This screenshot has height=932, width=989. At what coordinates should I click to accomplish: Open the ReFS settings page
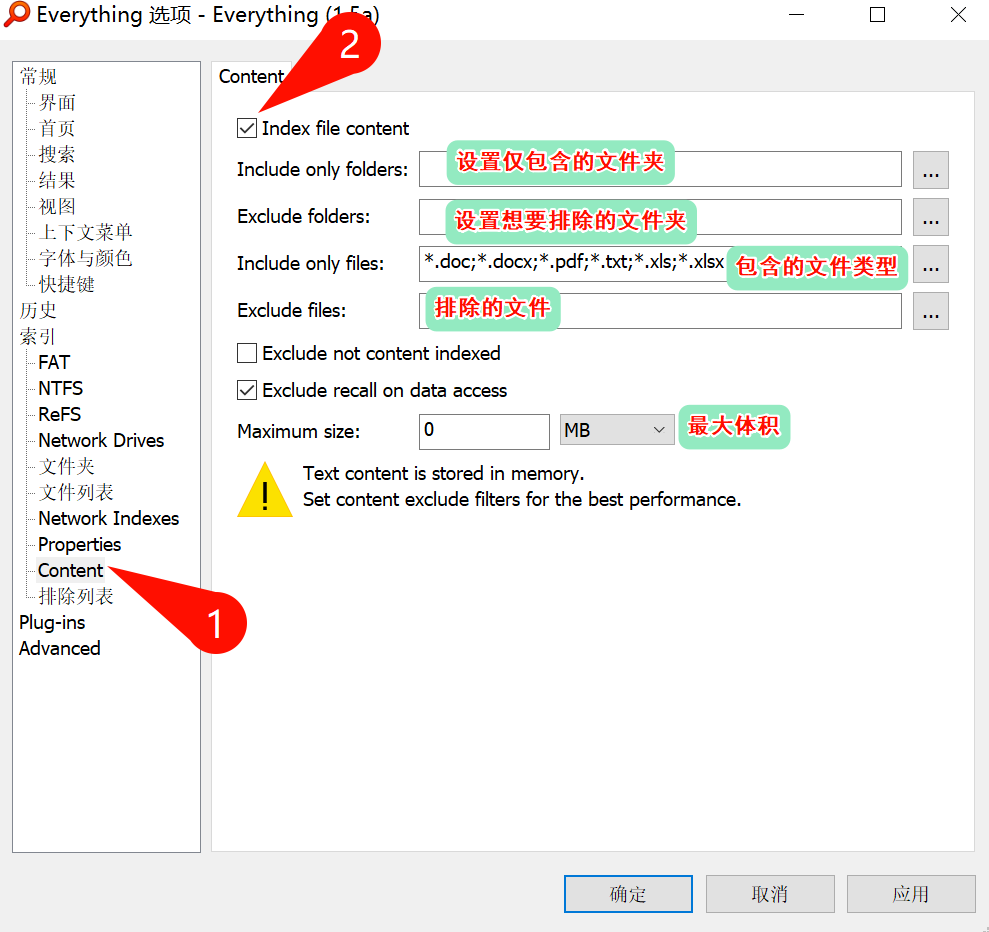60,414
